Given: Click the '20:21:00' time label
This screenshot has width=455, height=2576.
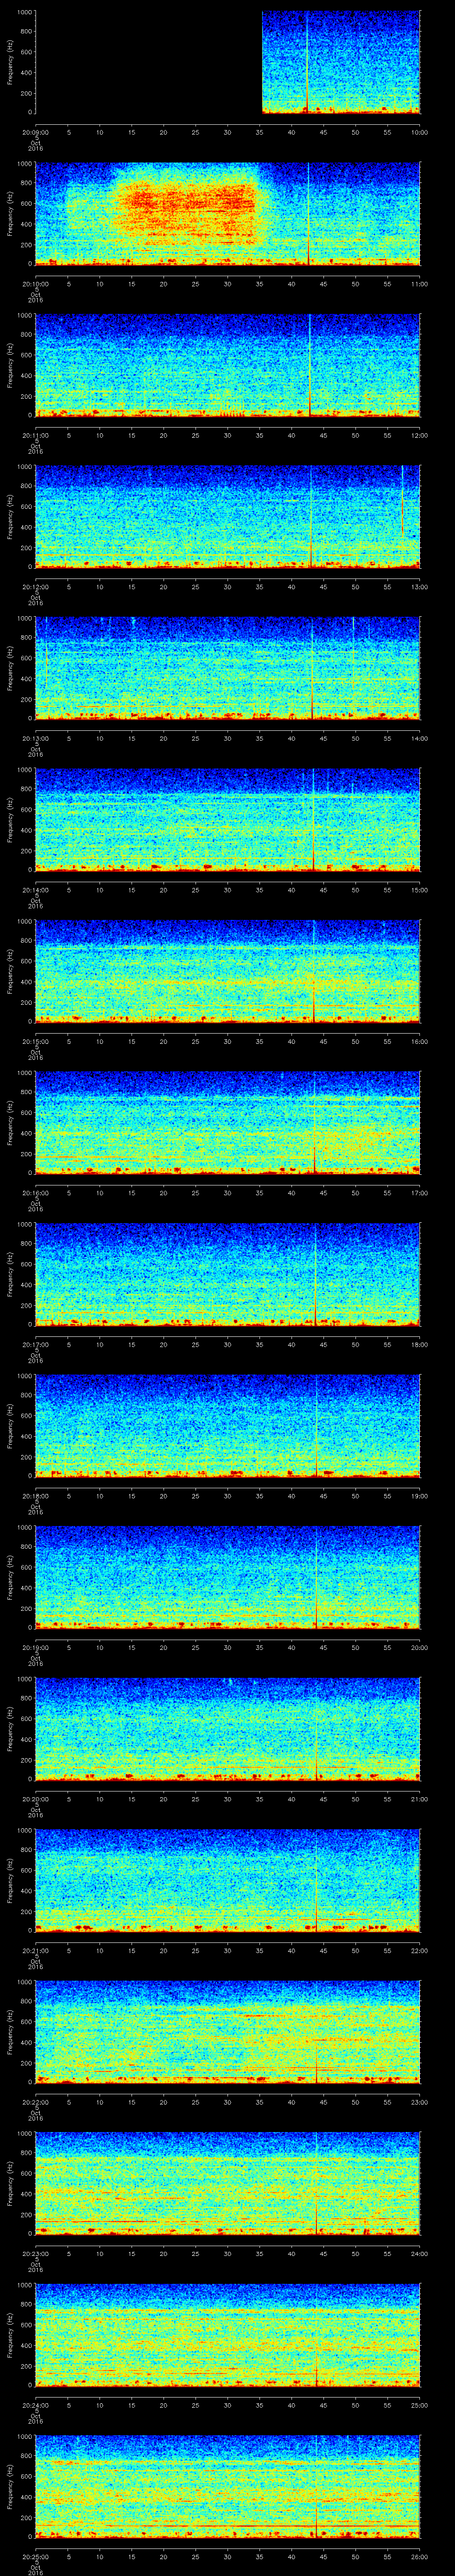Looking at the screenshot, I should point(36,1950).
